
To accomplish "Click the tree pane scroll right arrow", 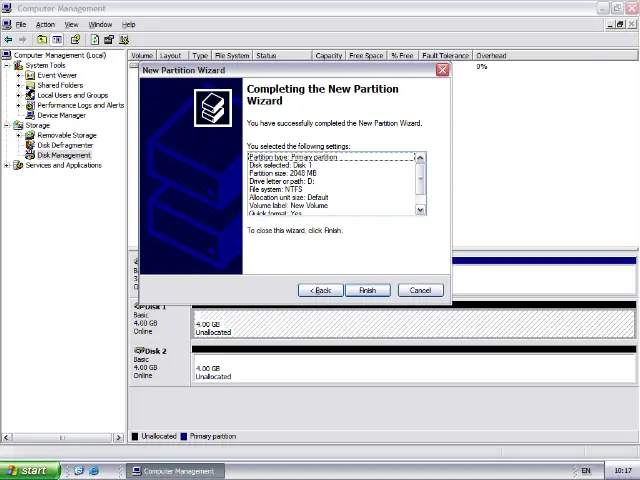I will (x=118, y=438).
